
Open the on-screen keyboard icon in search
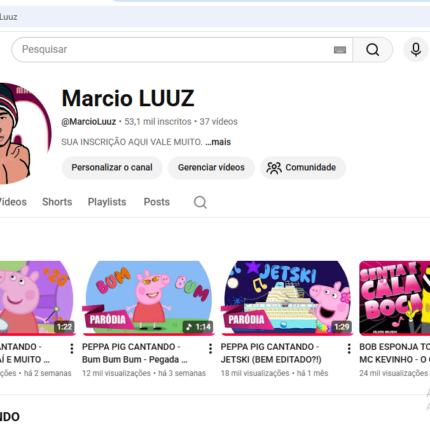[x=340, y=50]
